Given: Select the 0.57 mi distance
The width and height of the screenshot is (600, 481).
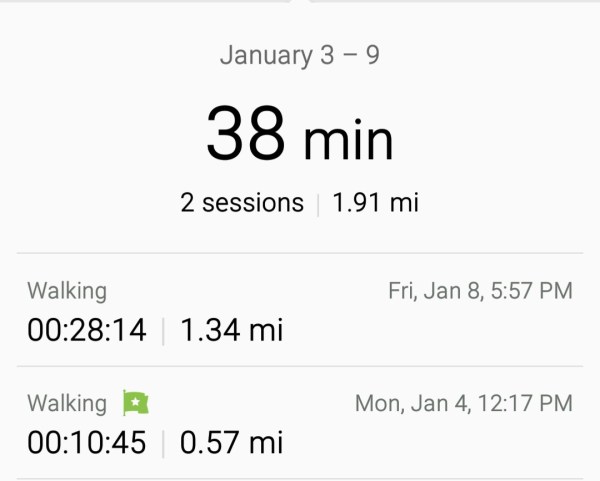Looking at the screenshot, I should pos(232,442).
